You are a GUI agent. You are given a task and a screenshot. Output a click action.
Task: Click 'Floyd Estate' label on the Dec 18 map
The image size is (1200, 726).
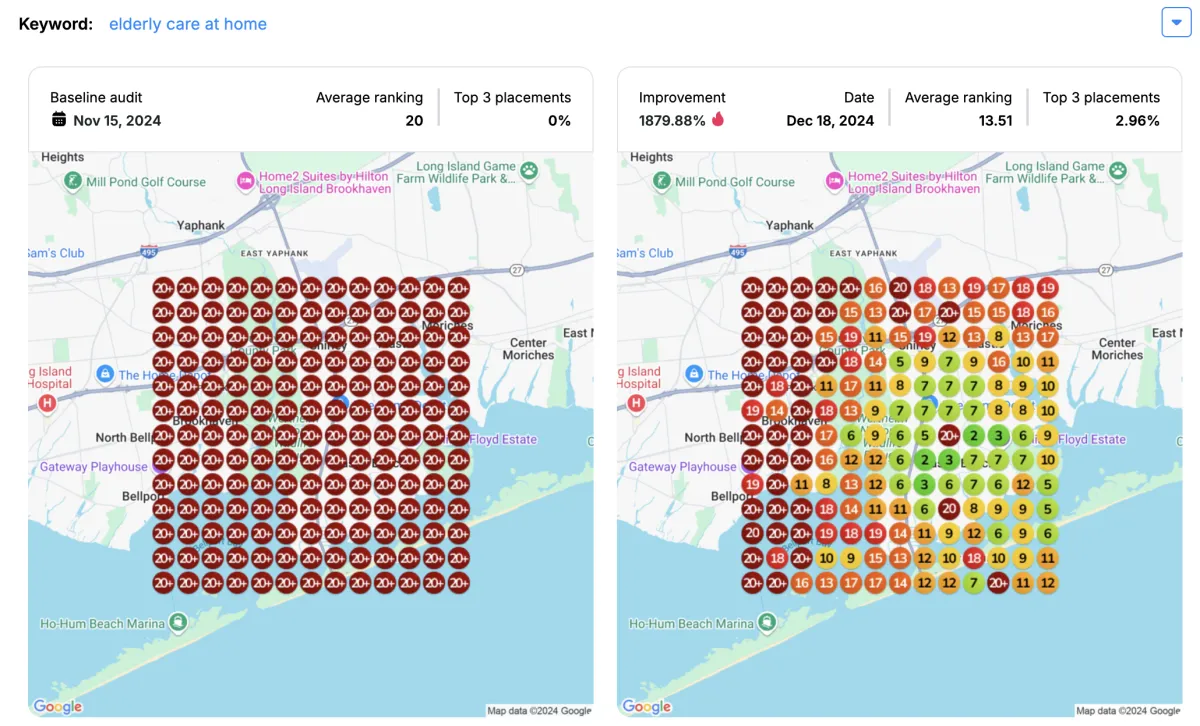pyautogui.click(x=1092, y=439)
